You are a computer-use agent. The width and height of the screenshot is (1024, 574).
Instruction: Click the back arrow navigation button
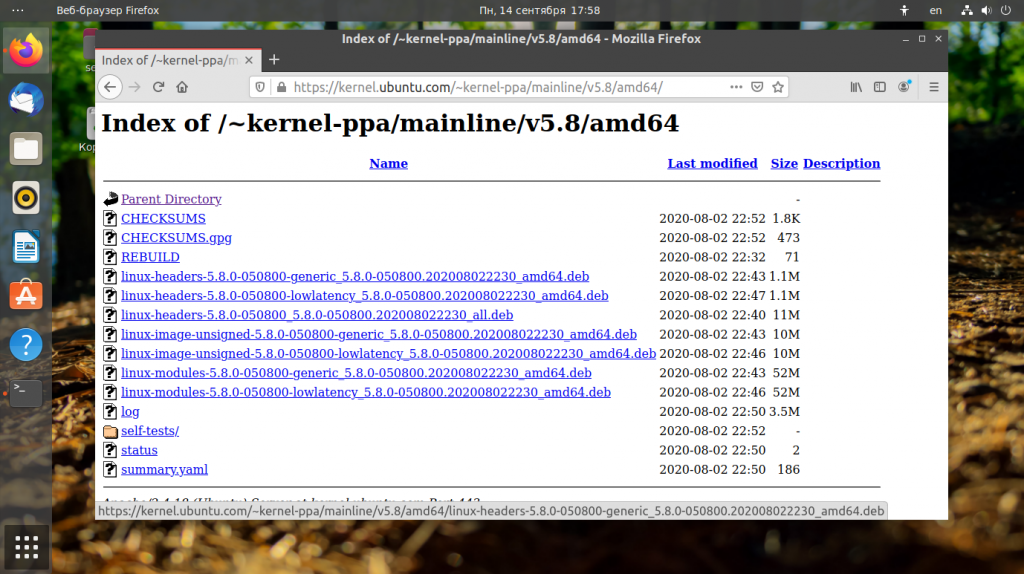[110, 87]
